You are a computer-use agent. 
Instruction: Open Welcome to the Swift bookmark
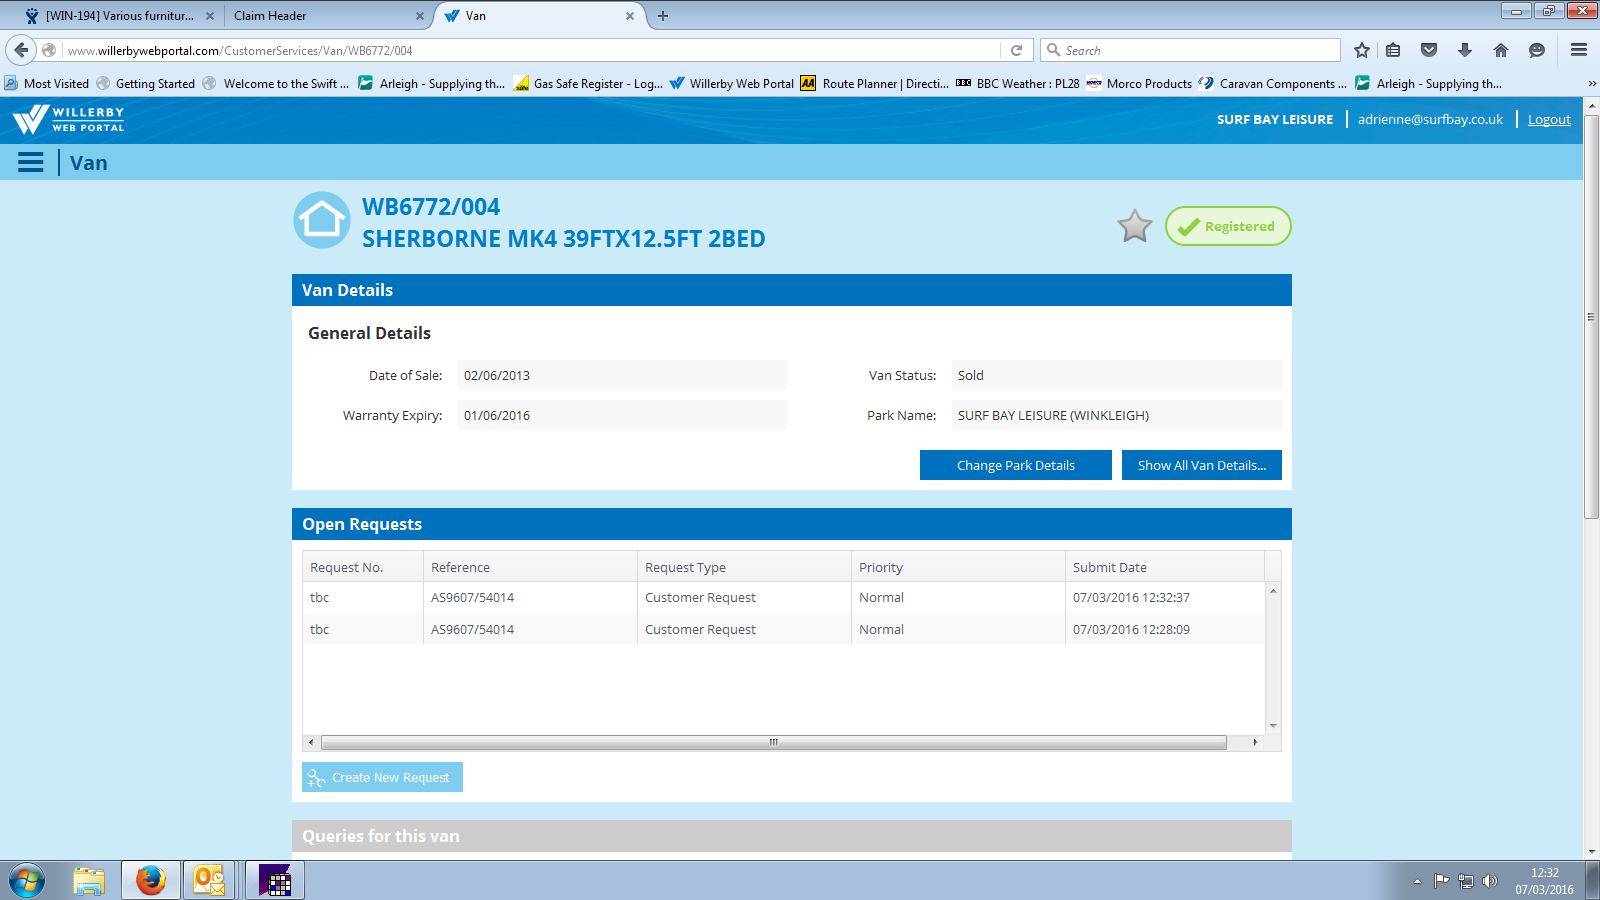pos(276,84)
